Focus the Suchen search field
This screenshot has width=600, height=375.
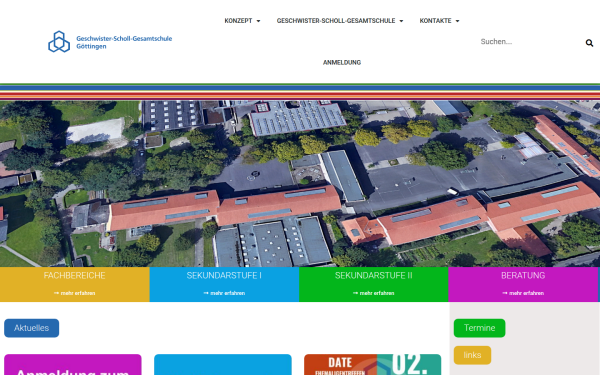coord(528,42)
